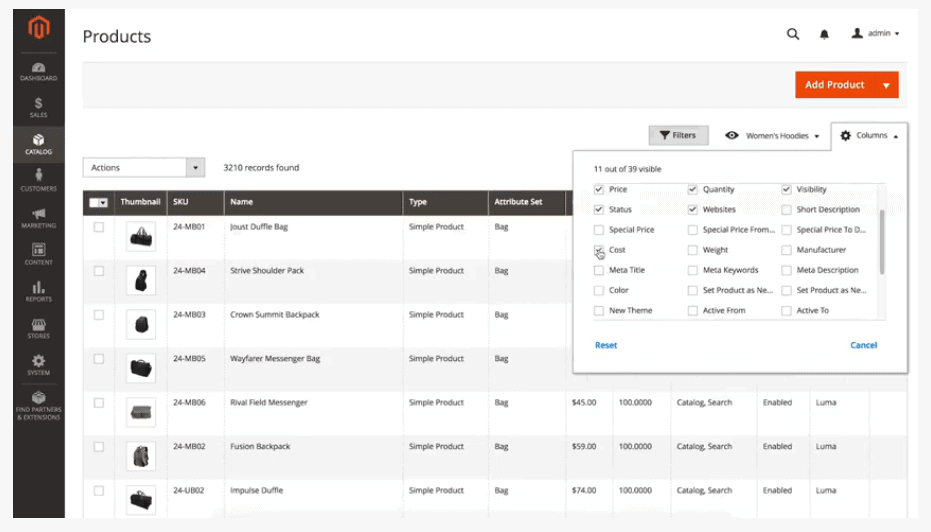Select the Strive Shoulder Pack row checkbox
931x532 pixels.
(x=99, y=271)
